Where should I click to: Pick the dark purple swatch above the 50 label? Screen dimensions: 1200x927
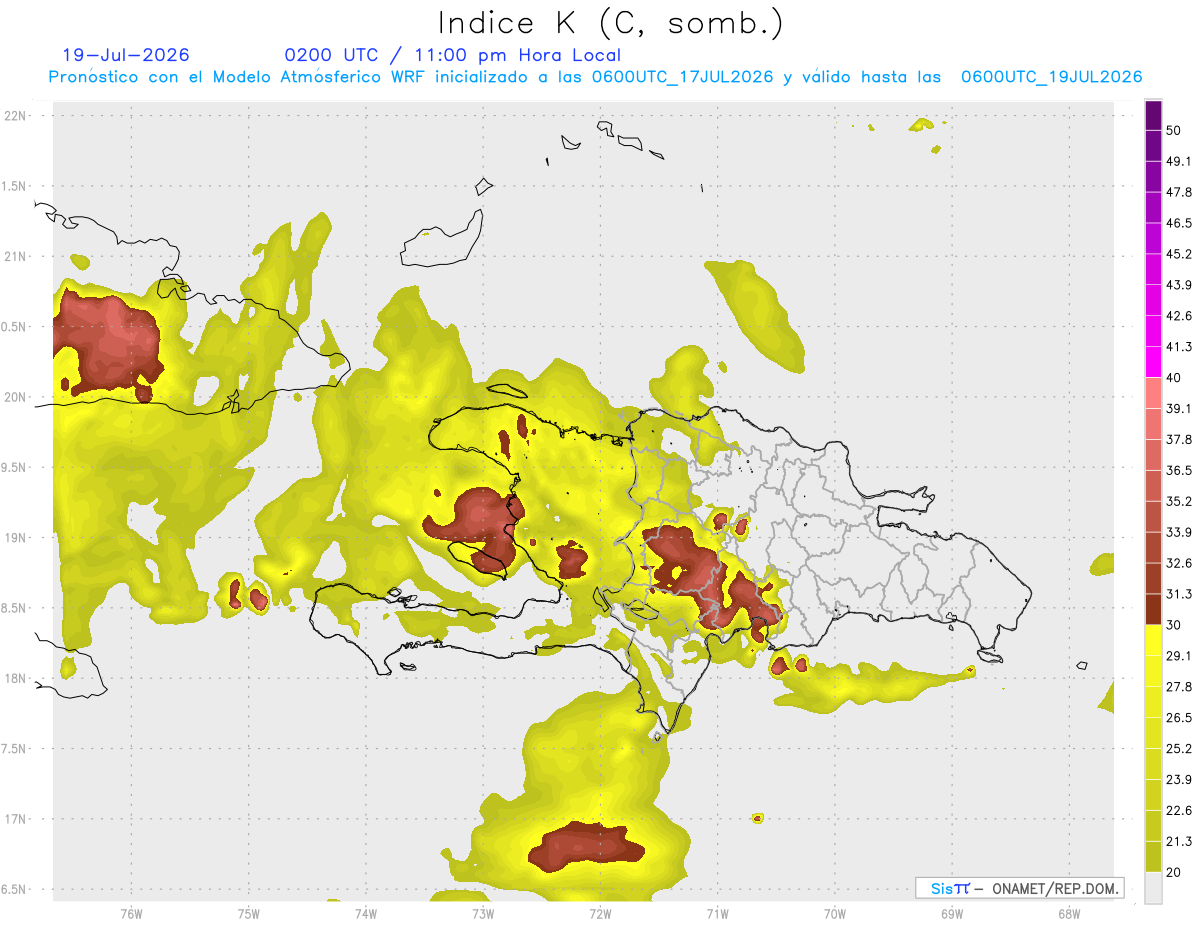[1153, 115]
